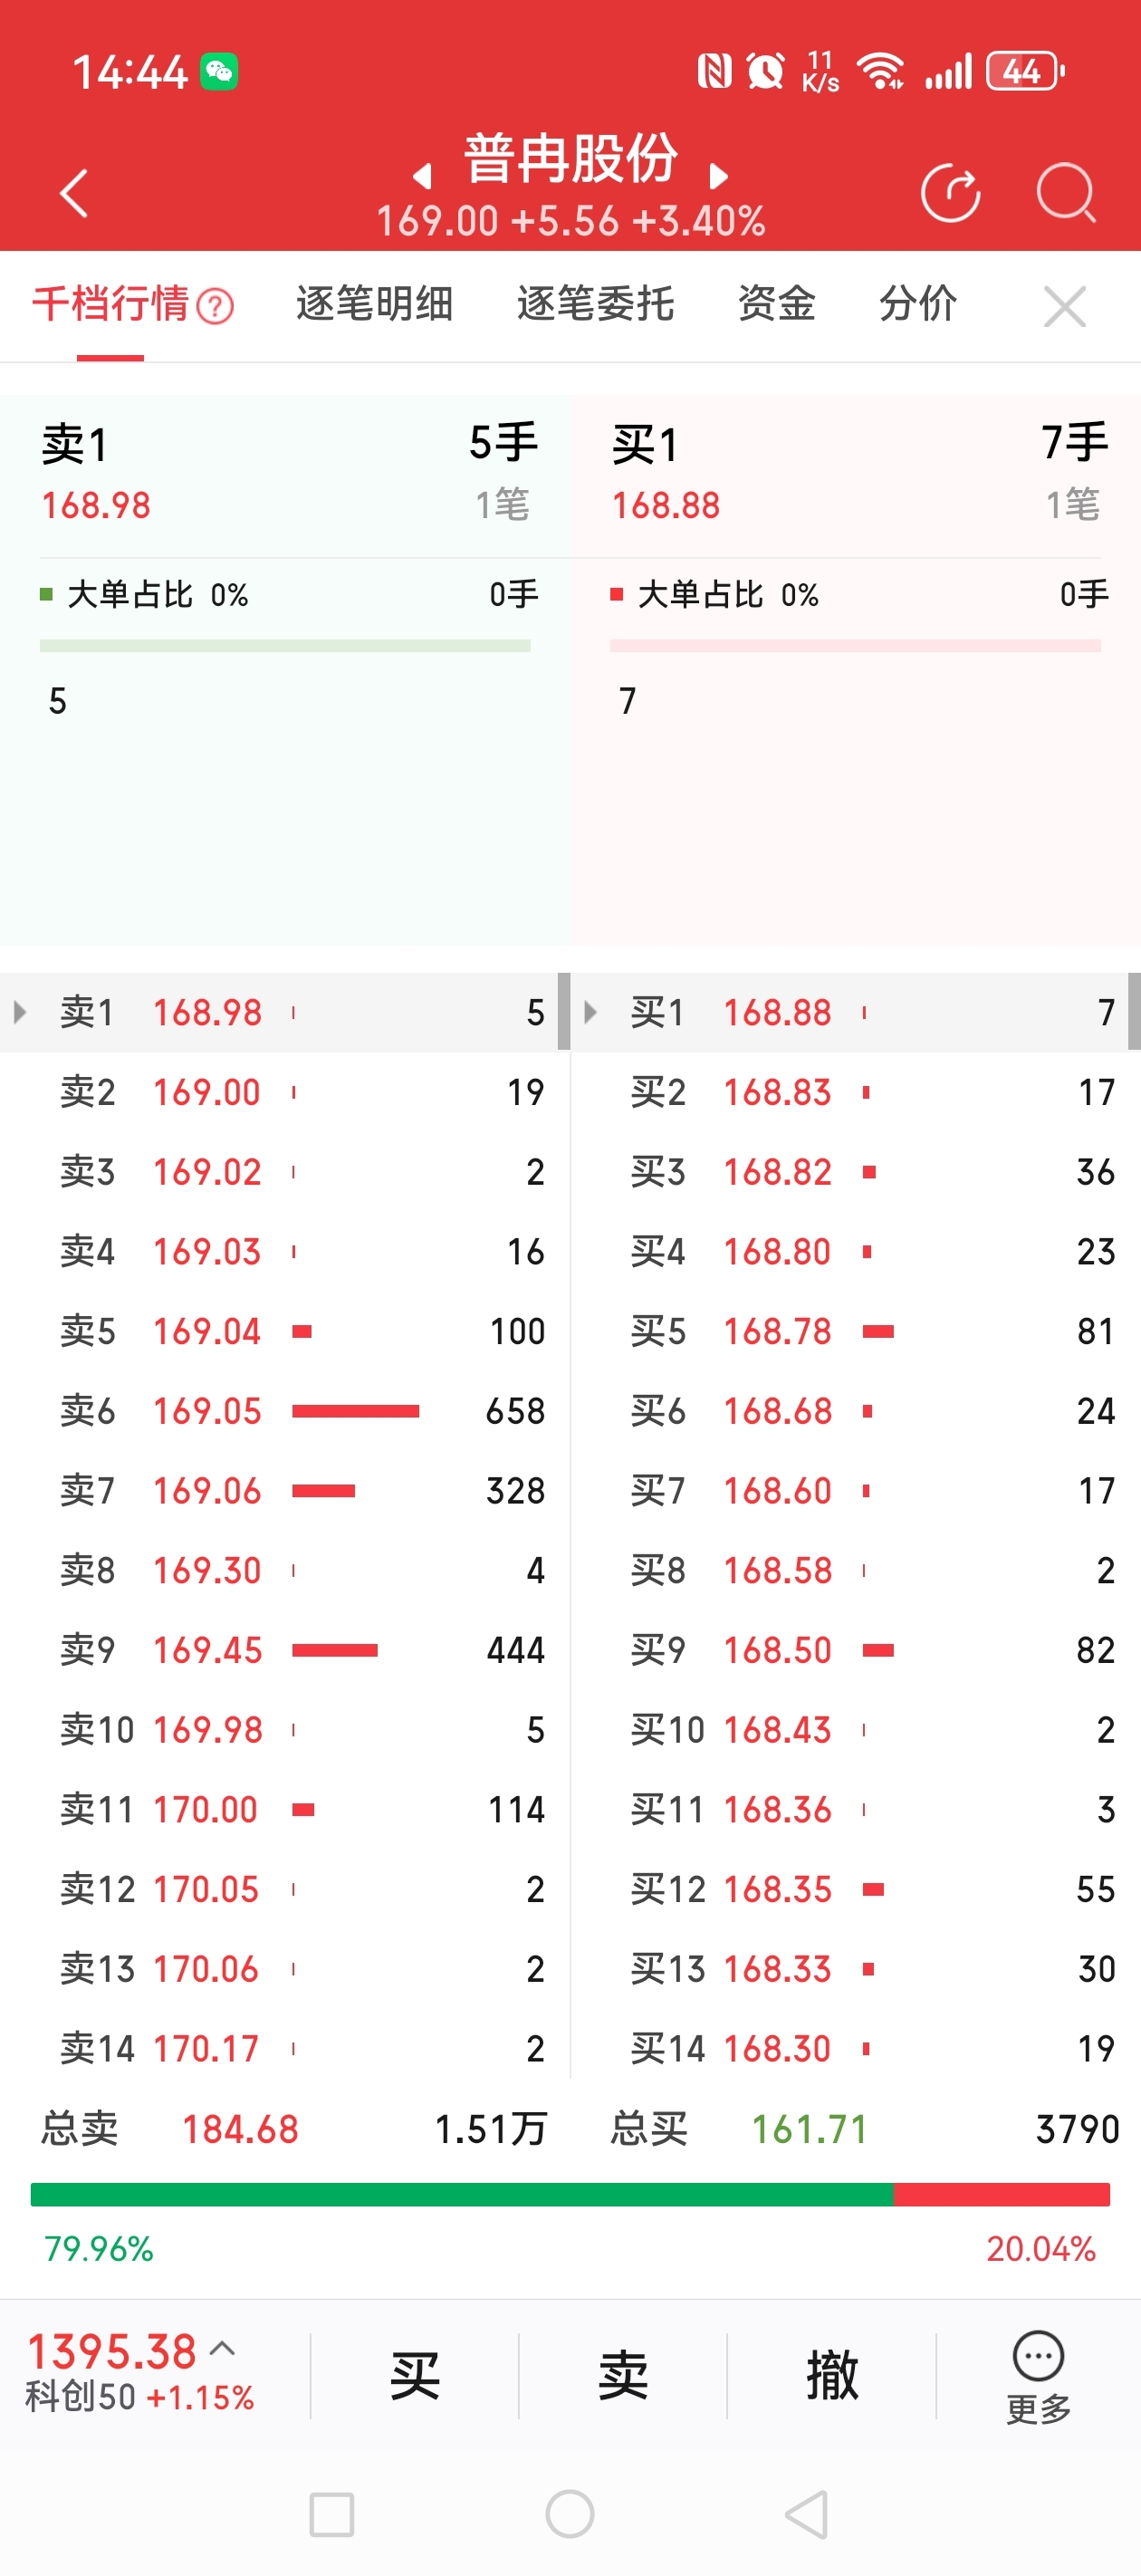Go to previous stock with left triangle
The height and width of the screenshot is (2576, 1141).
pyautogui.click(x=423, y=177)
